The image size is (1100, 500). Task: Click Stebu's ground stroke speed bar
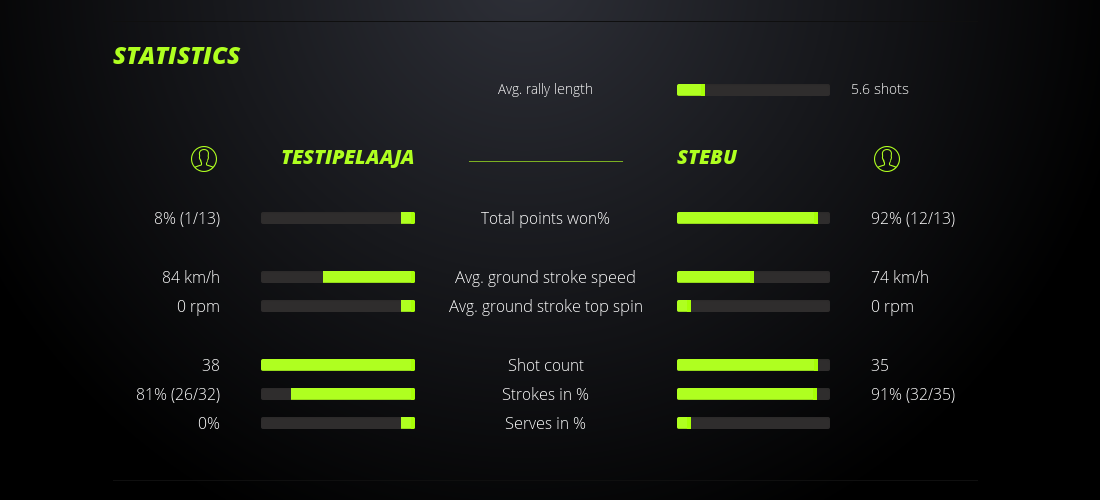pos(753,277)
